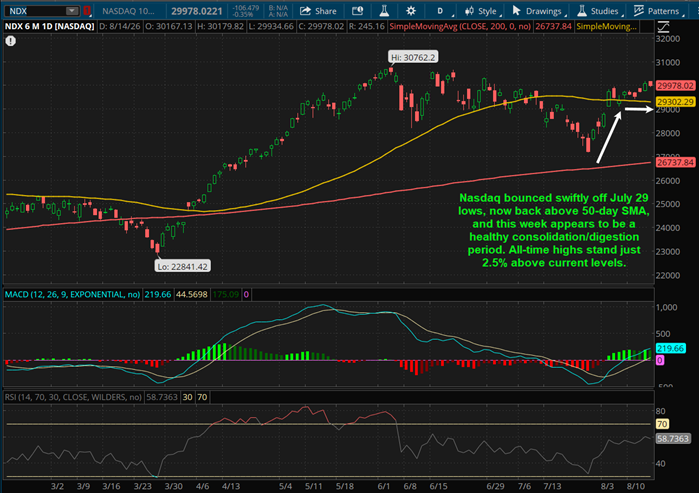Click the NASDAQ 10... description text
Image resolution: width=699 pixels, height=494 pixels.
coord(128,11)
